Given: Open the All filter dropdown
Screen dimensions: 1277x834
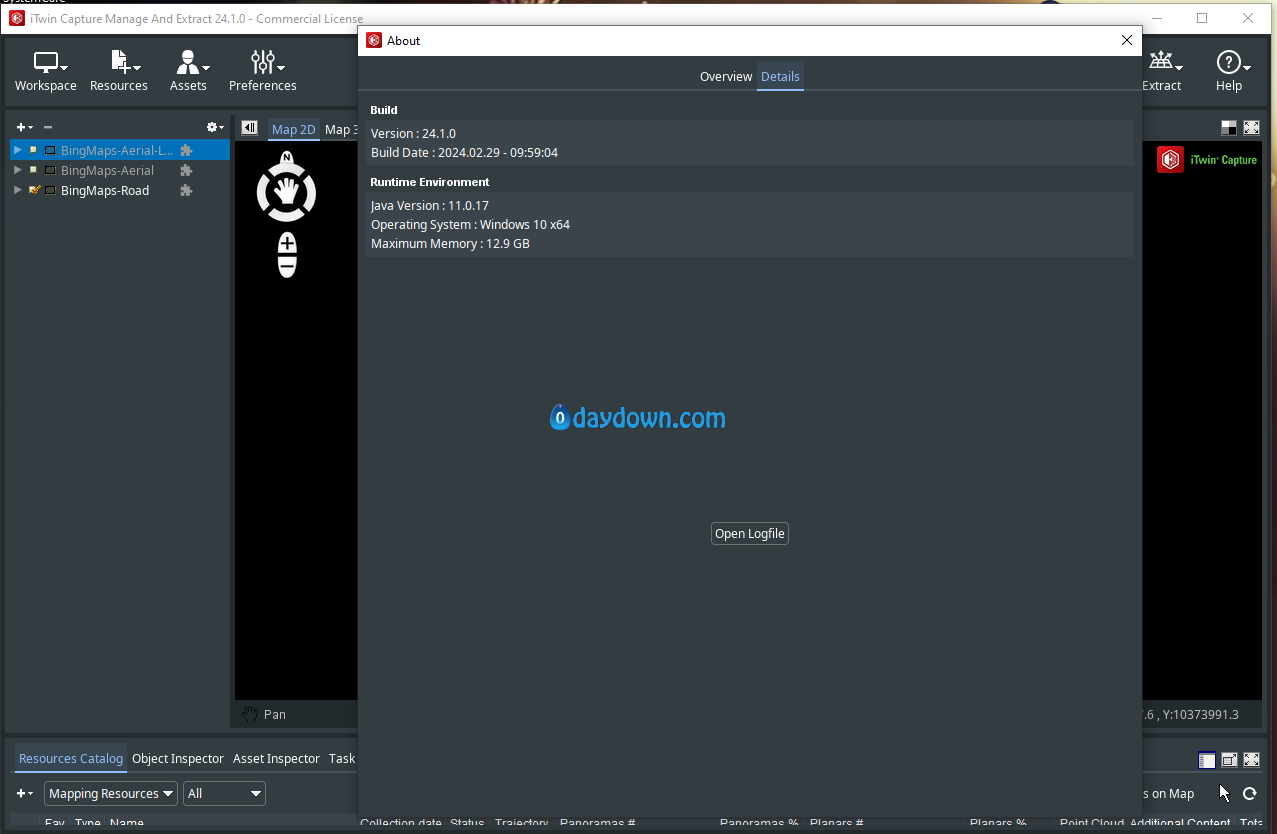Looking at the screenshot, I should pyautogui.click(x=224, y=794).
